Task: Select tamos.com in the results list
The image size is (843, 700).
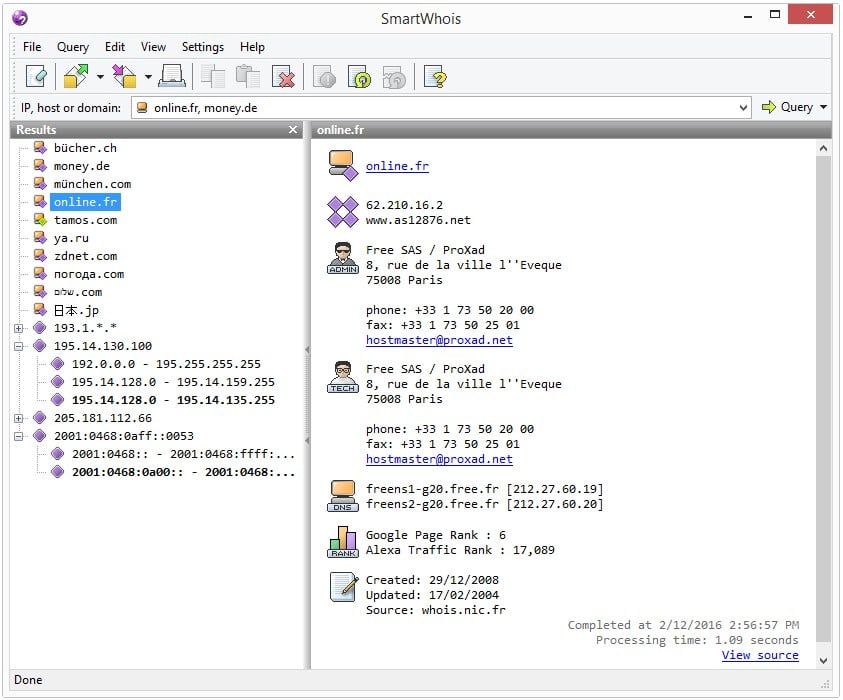Action: (85, 220)
